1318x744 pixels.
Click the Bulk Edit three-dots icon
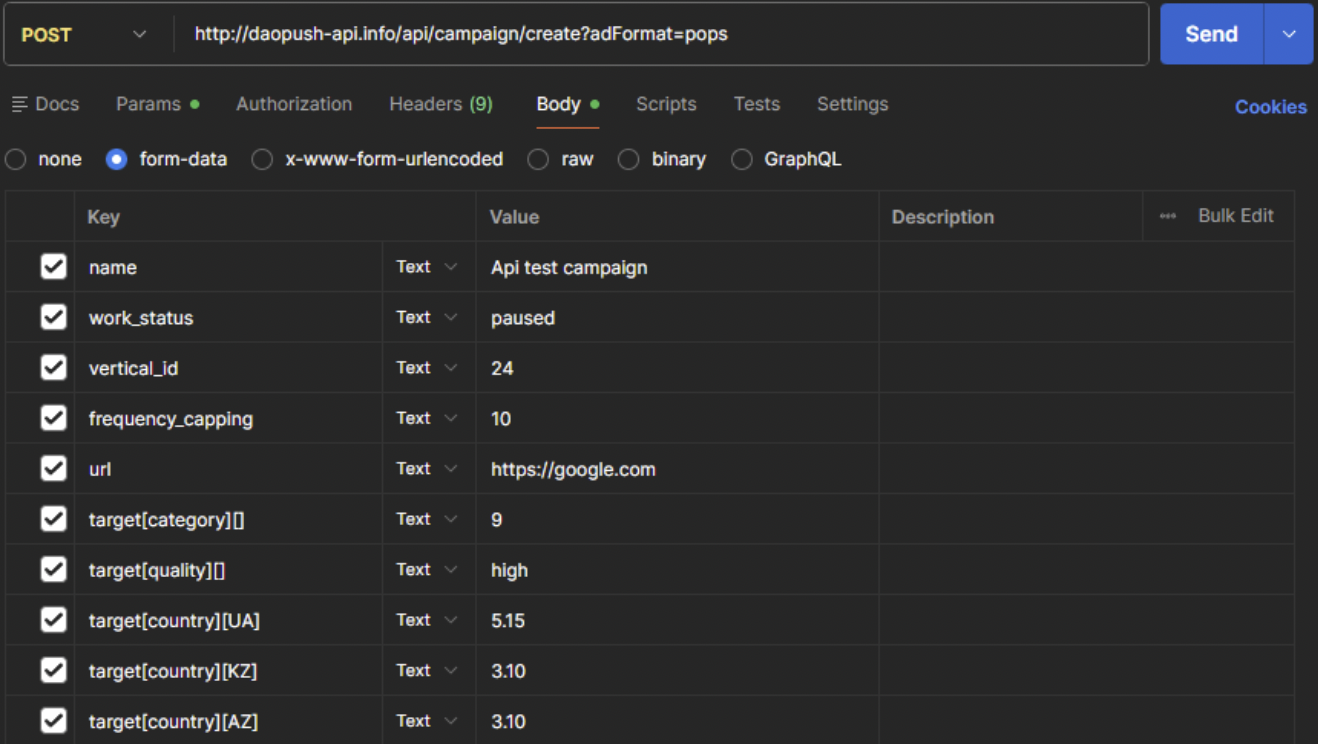(x=1167, y=216)
